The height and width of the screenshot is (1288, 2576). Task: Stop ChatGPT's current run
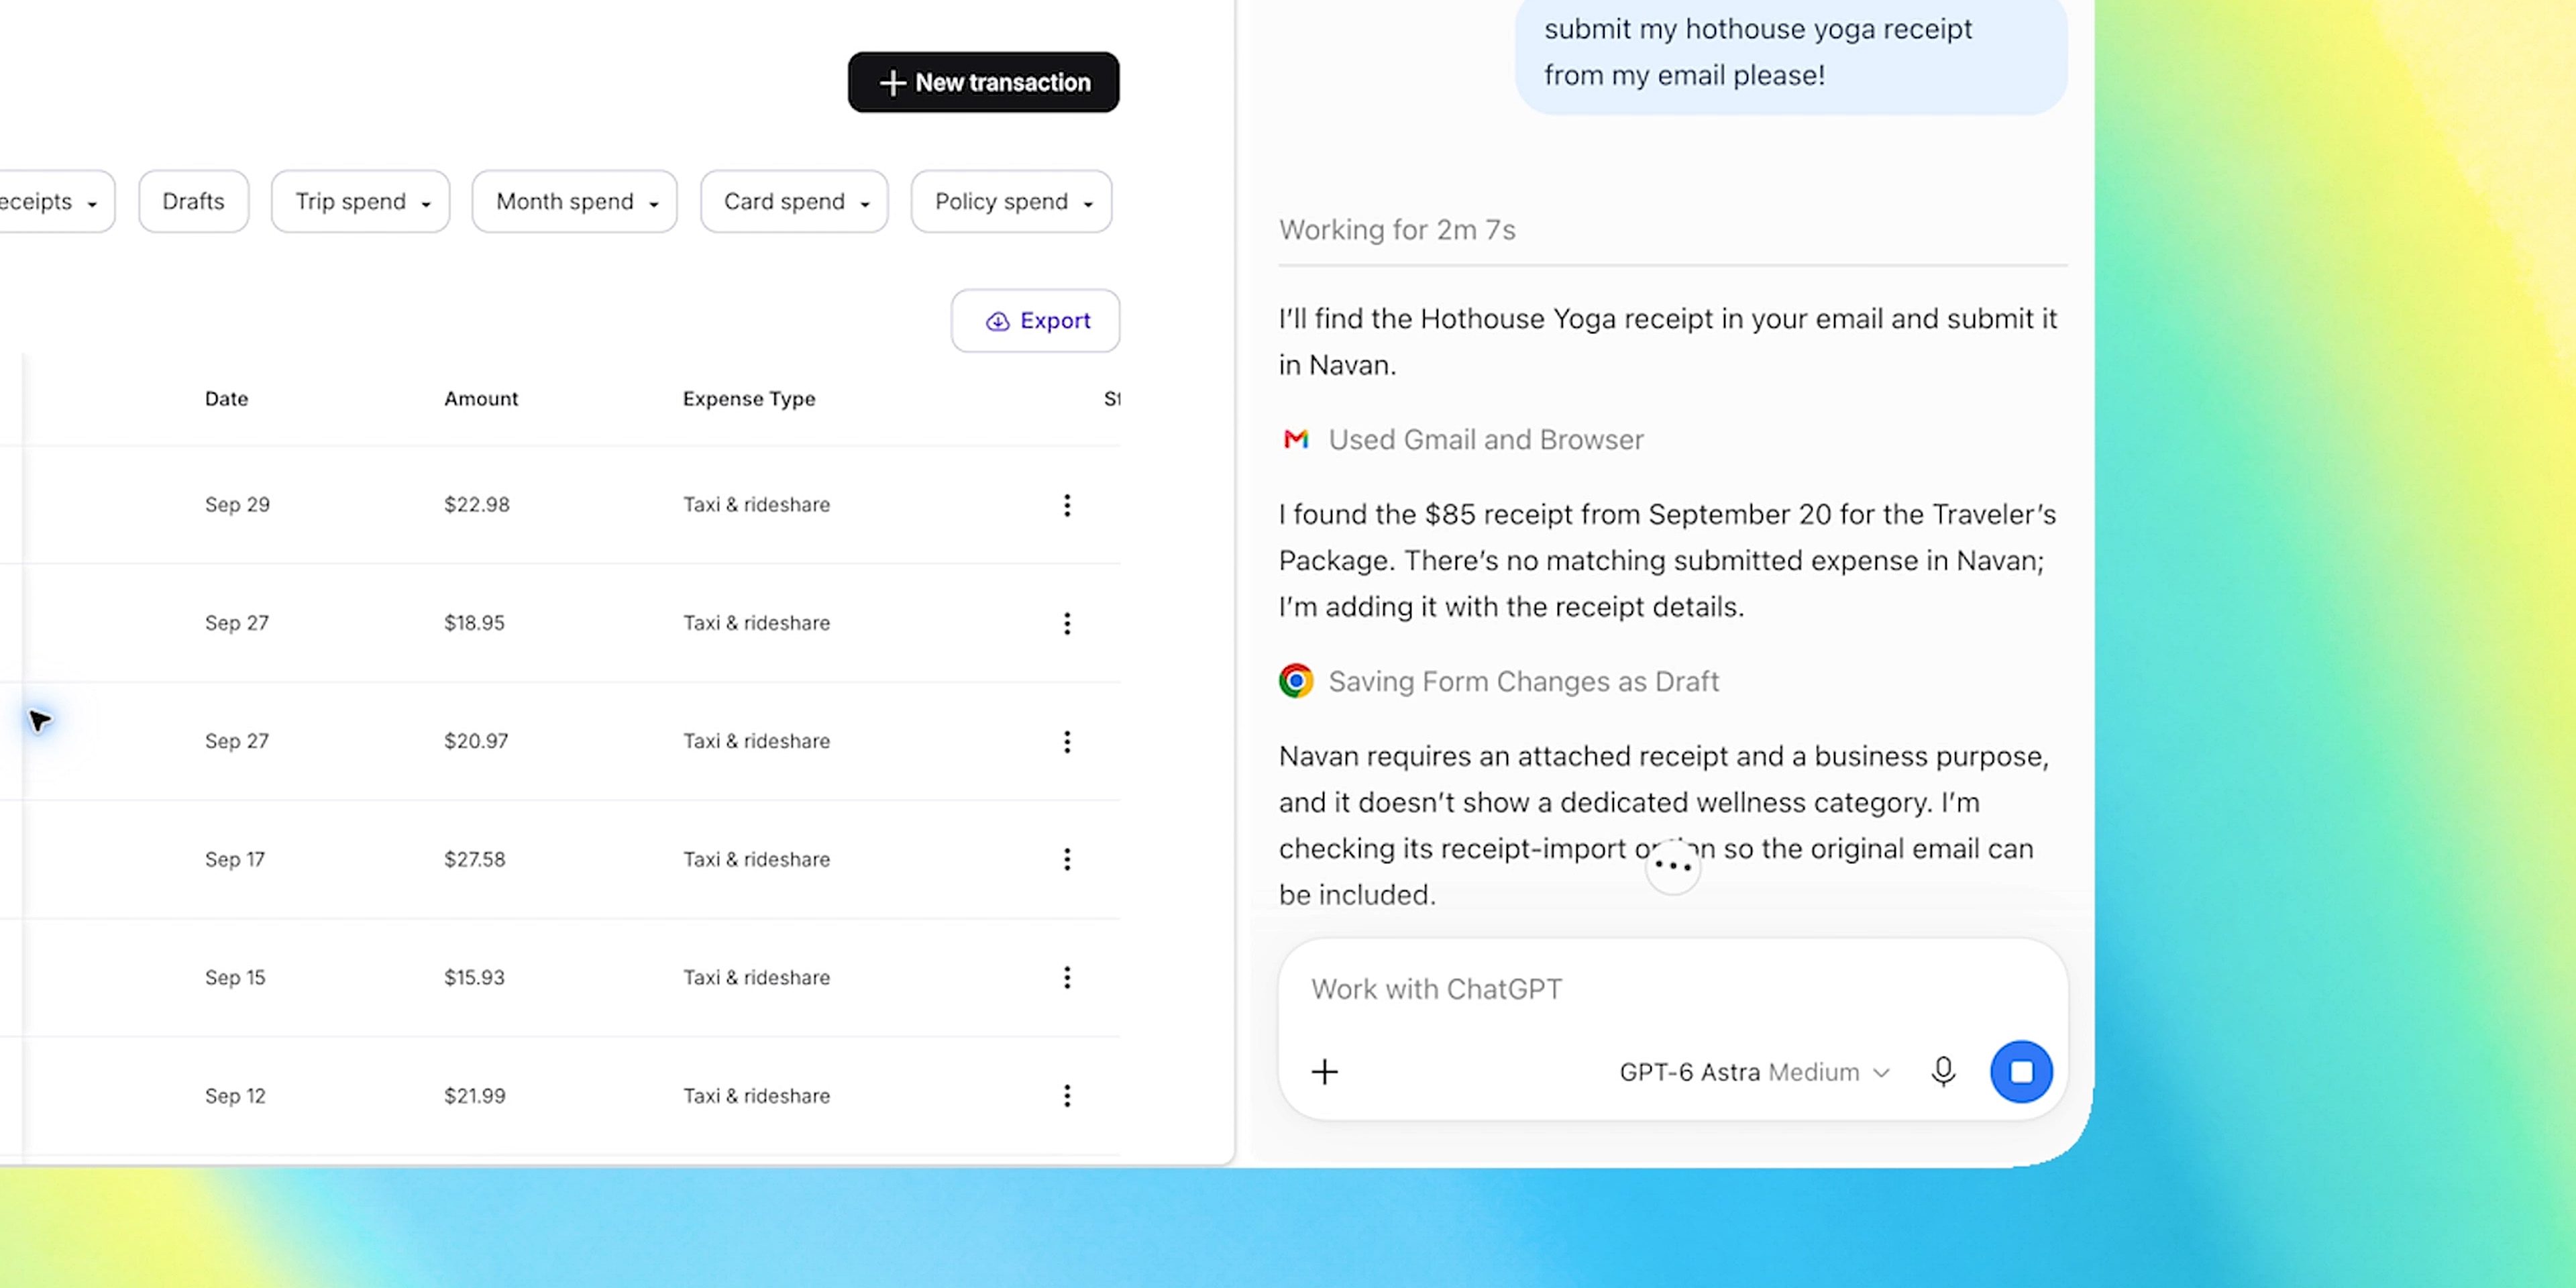click(2021, 1072)
